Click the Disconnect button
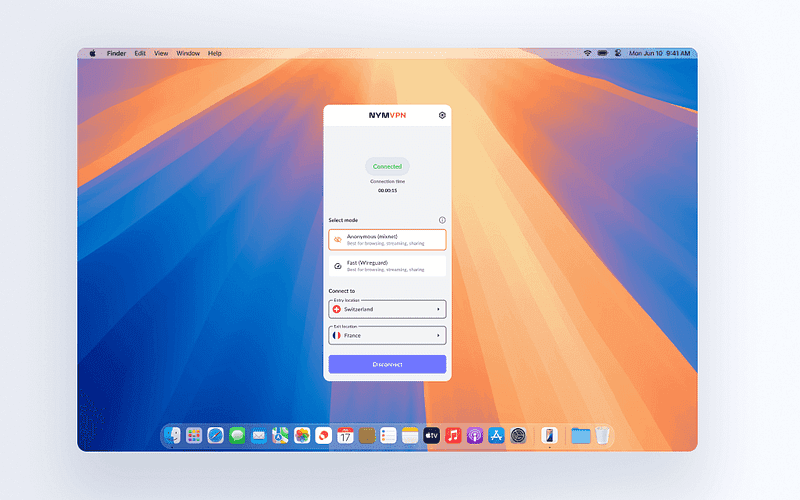This screenshot has width=800, height=500. [387, 365]
